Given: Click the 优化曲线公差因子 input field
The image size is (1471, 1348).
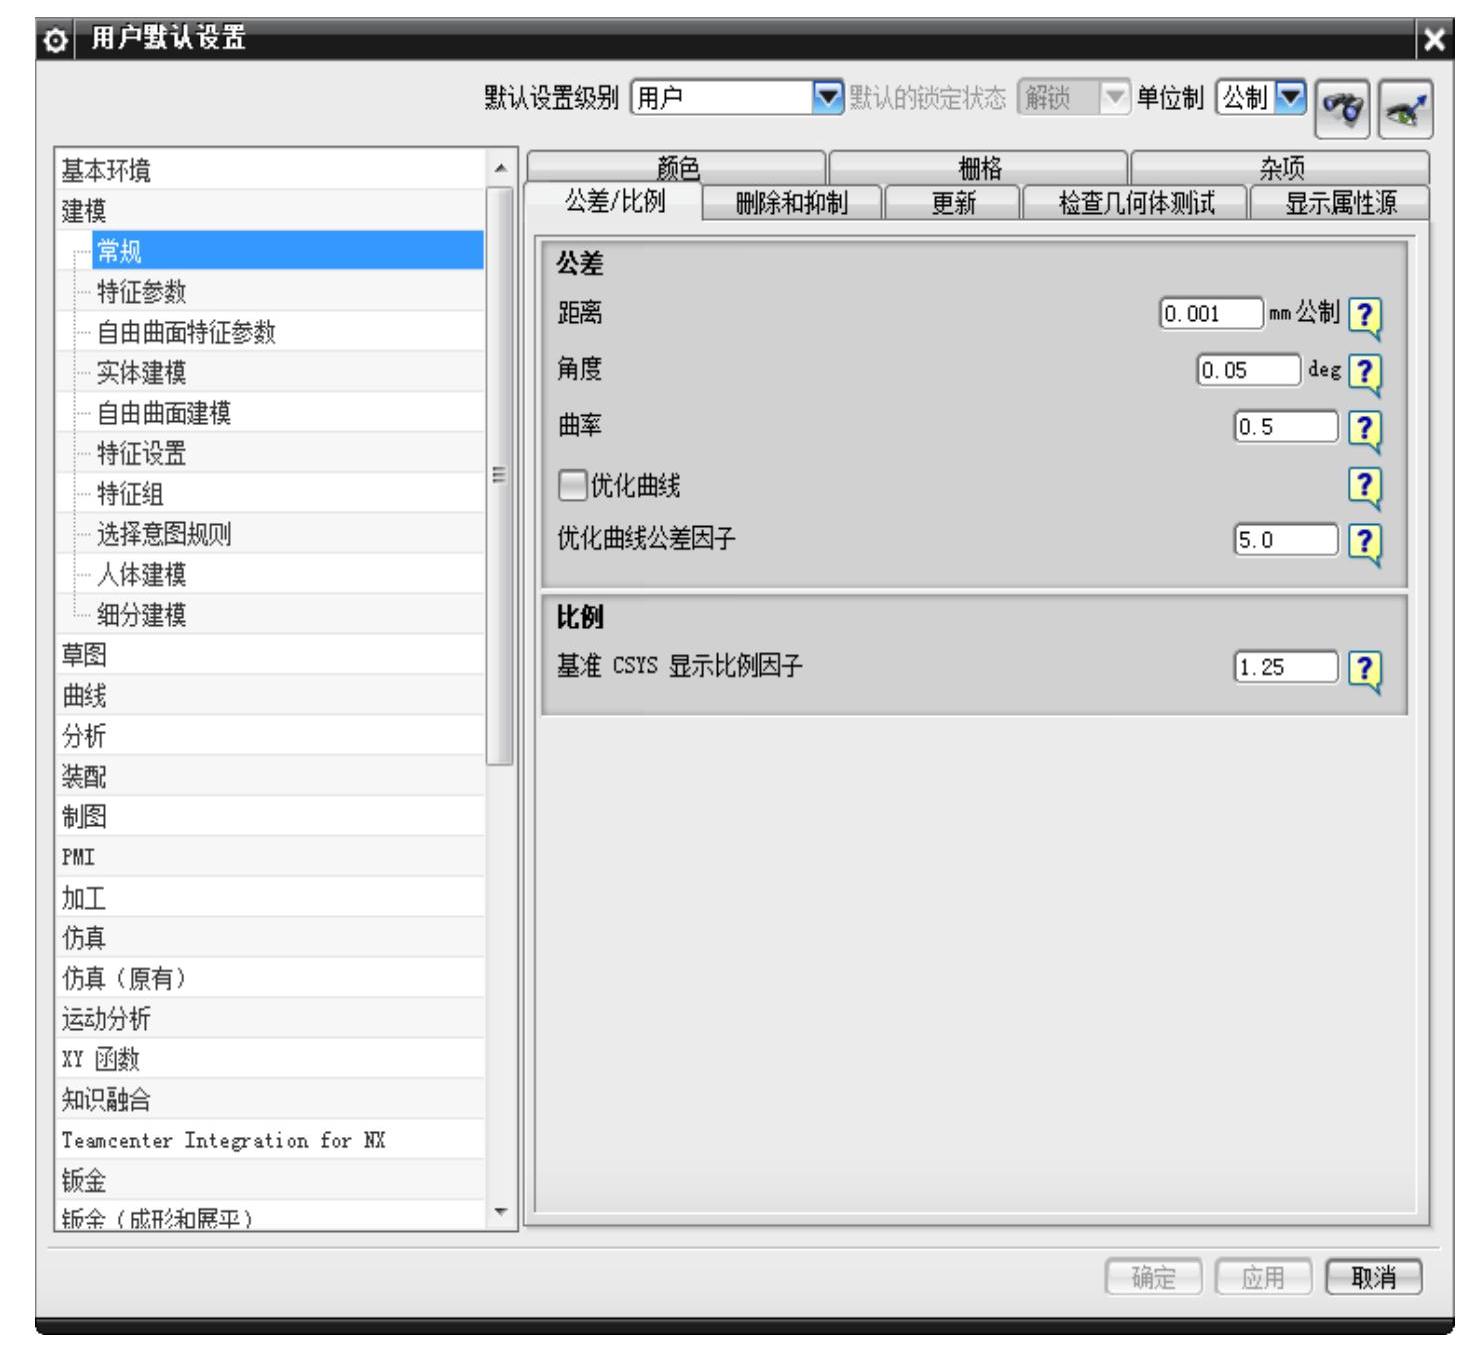Looking at the screenshot, I should tap(1286, 540).
